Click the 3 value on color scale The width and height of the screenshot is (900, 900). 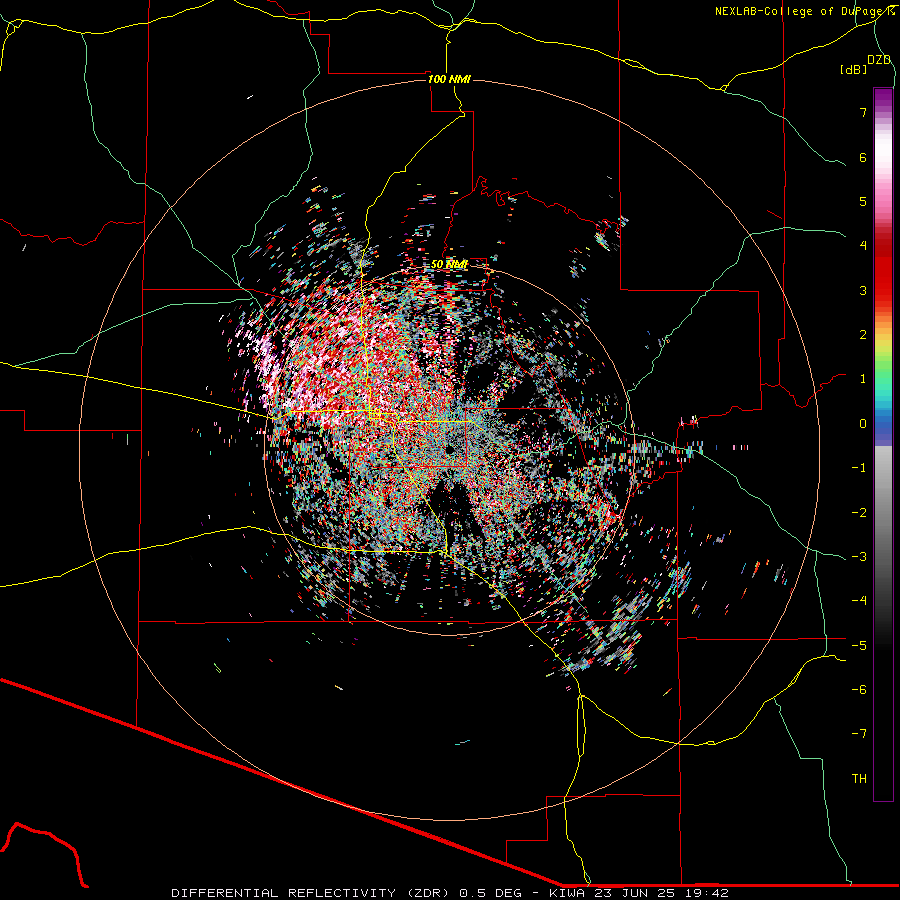(863, 290)
